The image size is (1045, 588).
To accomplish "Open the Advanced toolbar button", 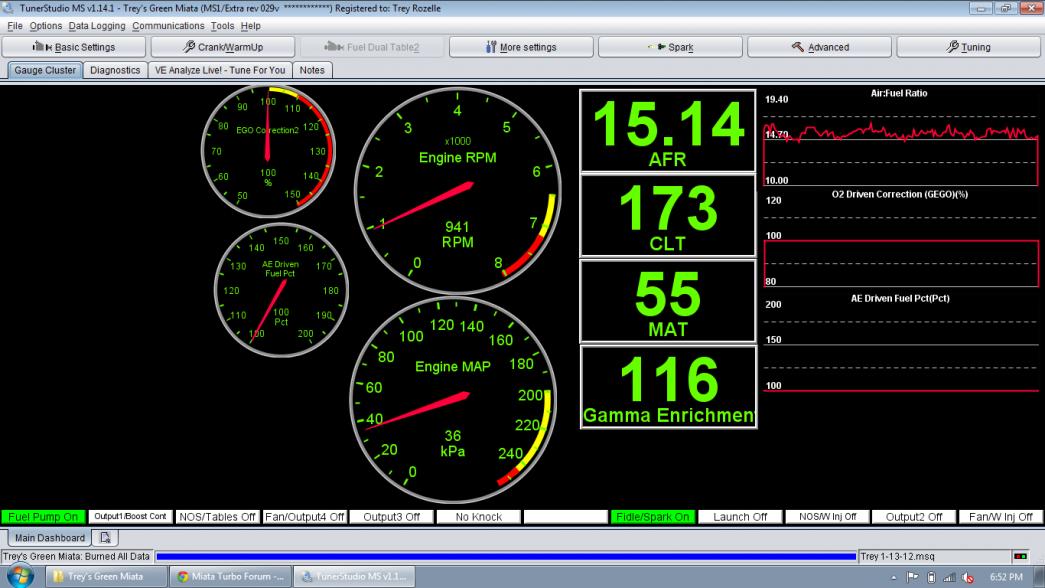I will point(819,47).
